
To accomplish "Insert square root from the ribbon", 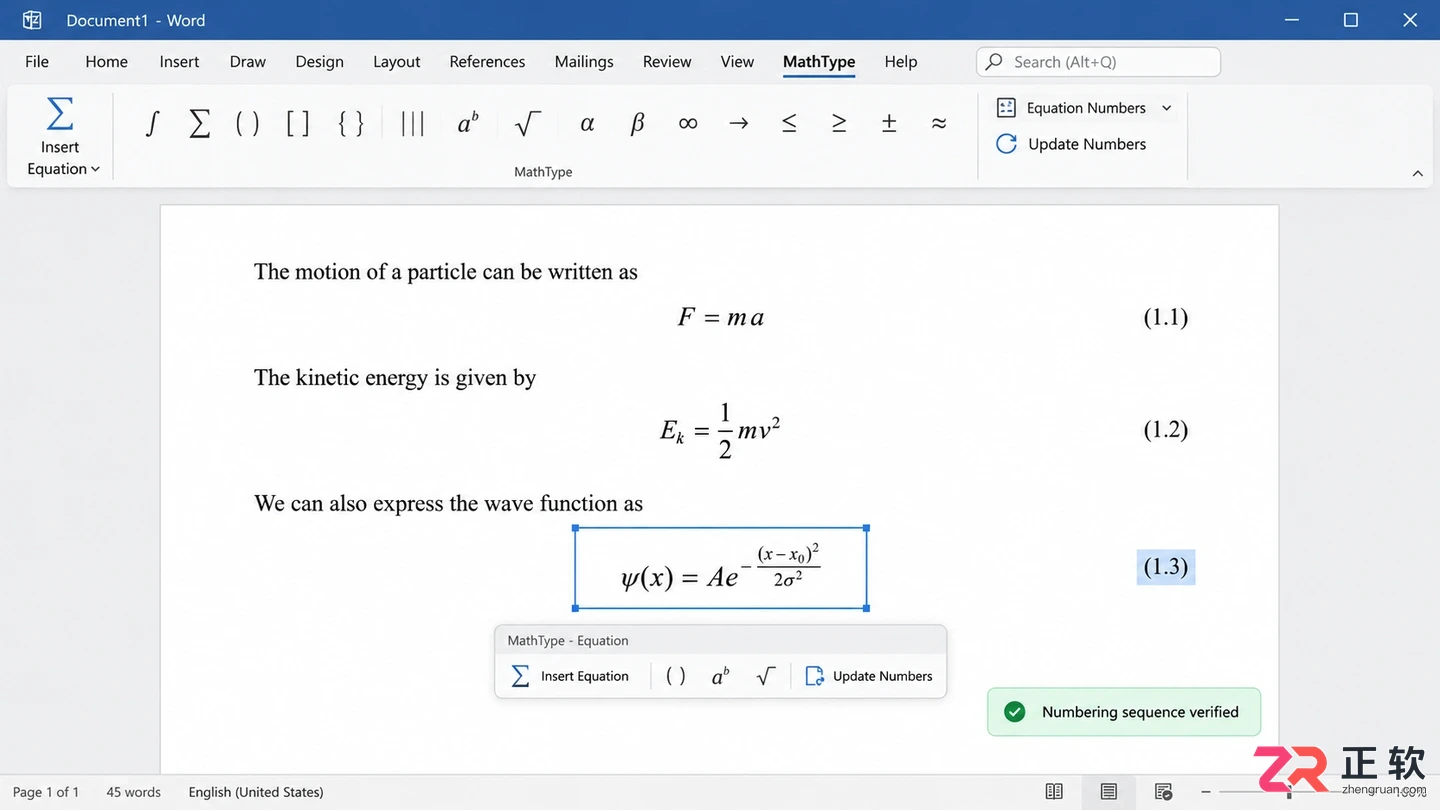I will (x=527, y=123).
